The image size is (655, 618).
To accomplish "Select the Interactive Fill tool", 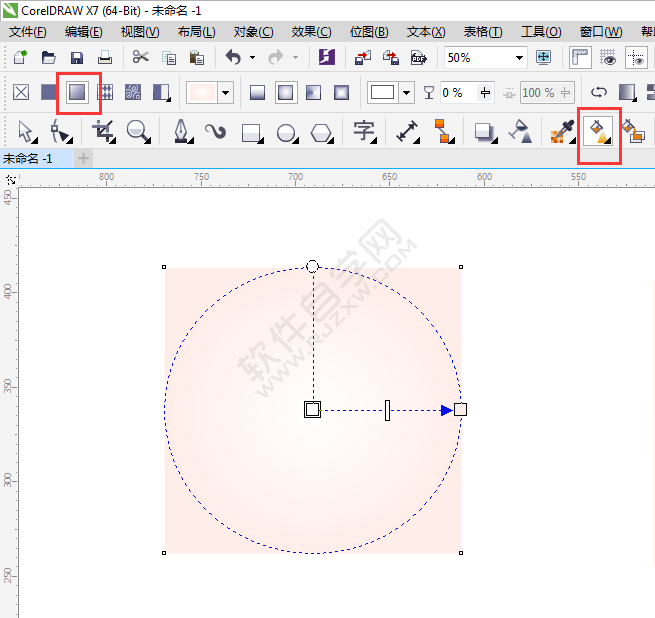I will (x=598, y=131).
